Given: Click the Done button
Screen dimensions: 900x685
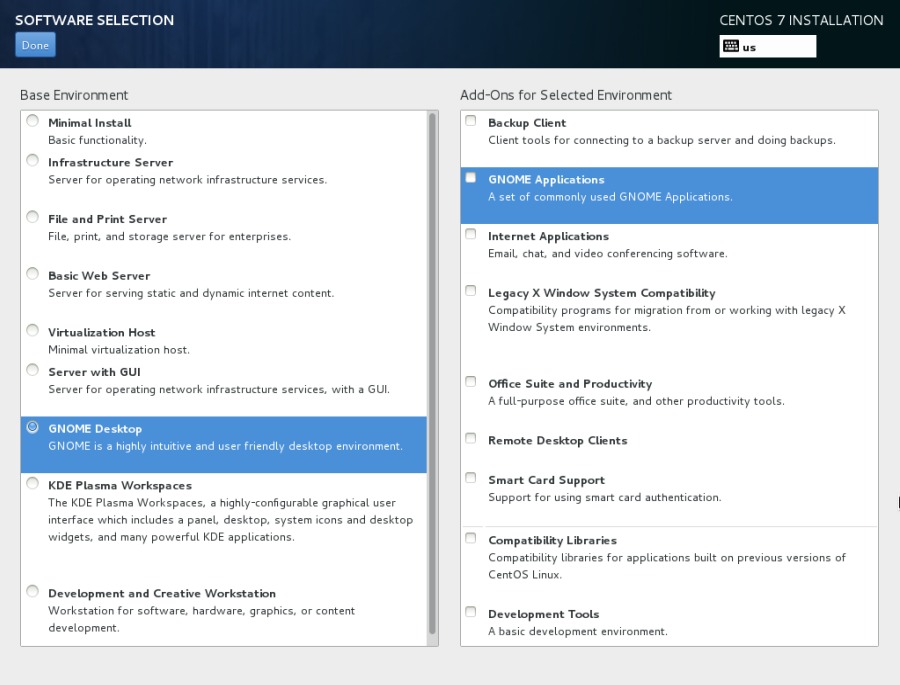Looking at the screenshot, I should coord(35,45).
